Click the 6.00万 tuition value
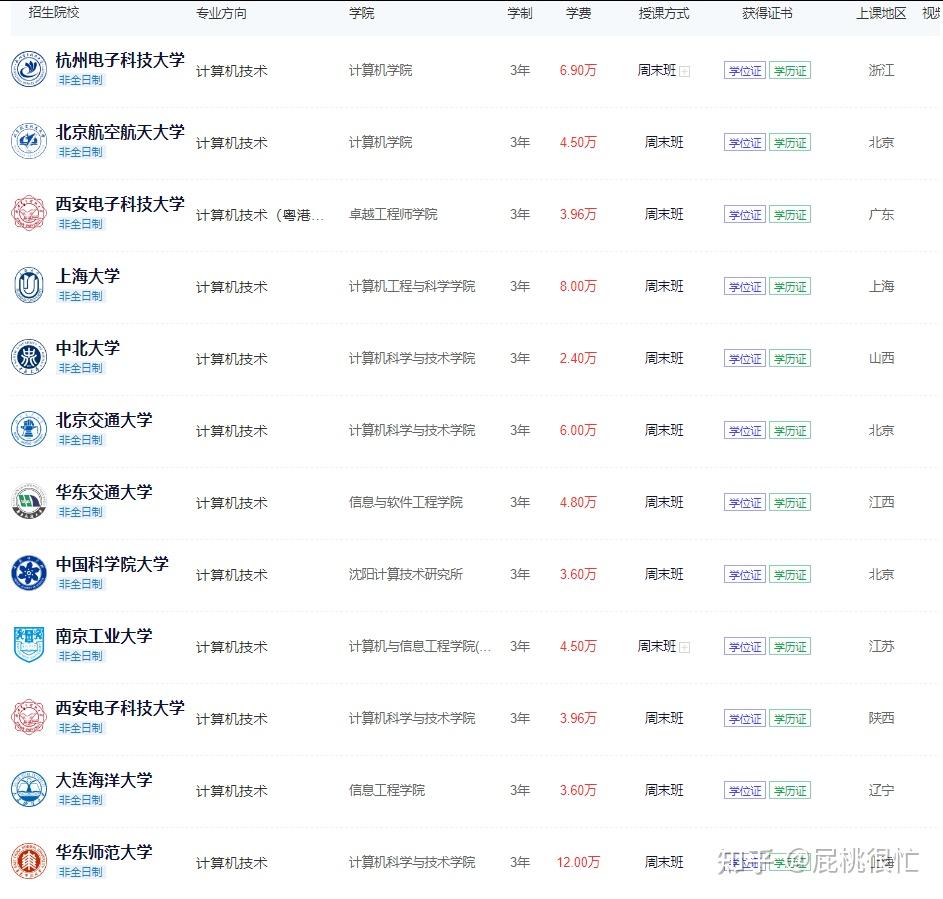 tap(578, 431)
